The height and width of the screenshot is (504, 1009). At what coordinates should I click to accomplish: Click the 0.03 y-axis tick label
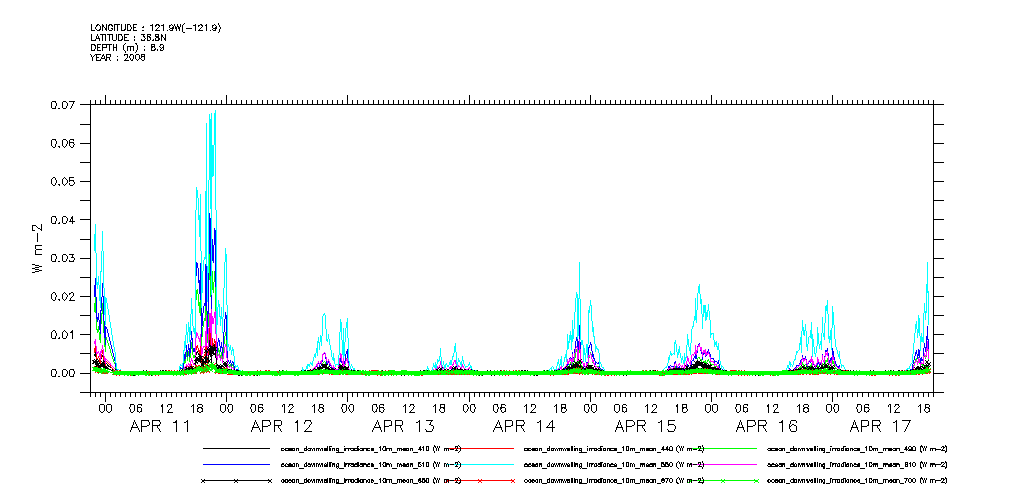click(63, 258)
